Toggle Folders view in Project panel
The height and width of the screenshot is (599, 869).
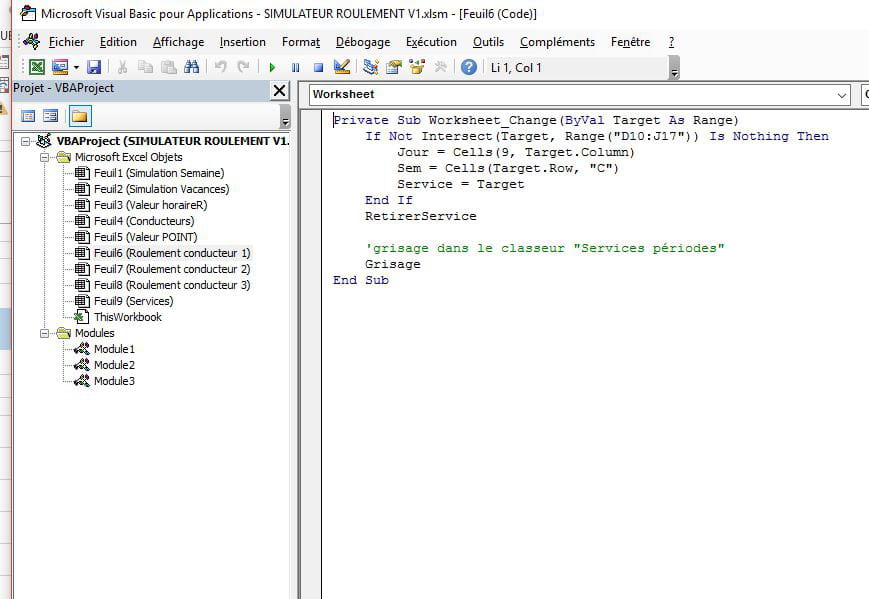point(80,116)
